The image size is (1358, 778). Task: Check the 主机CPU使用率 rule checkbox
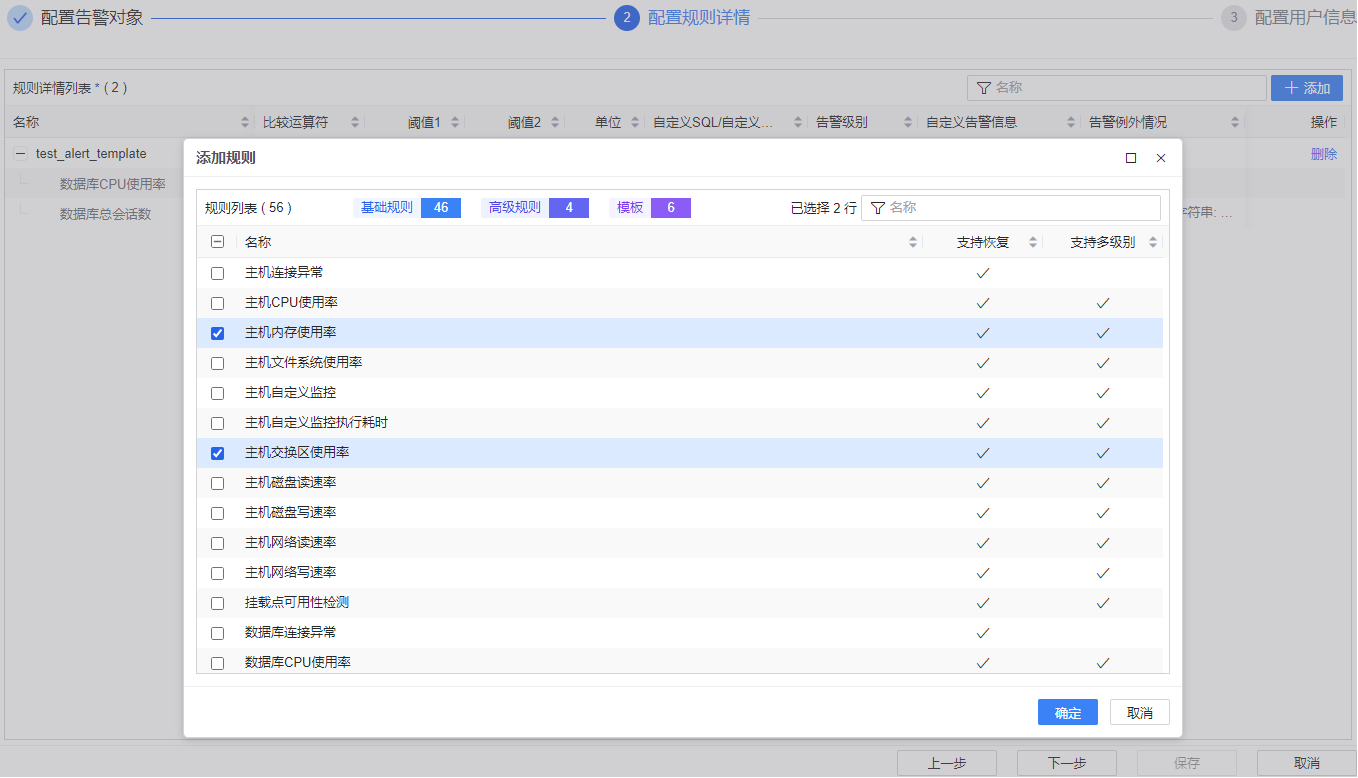(217, 303)
